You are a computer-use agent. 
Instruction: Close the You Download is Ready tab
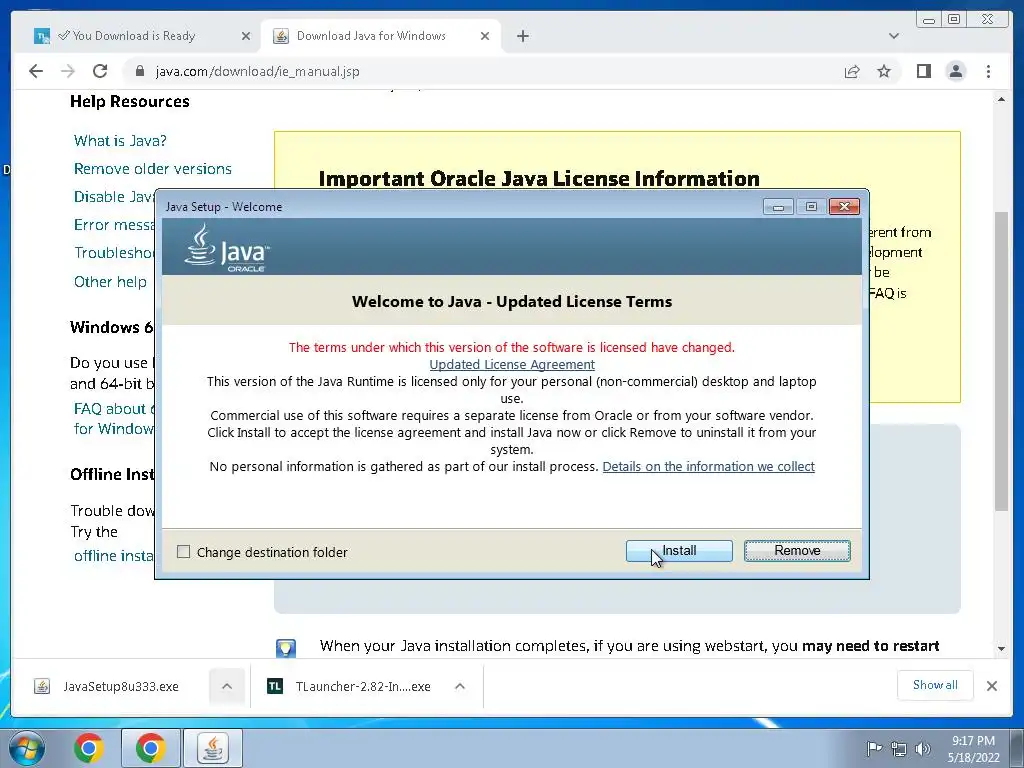click(x=246, y=36)
